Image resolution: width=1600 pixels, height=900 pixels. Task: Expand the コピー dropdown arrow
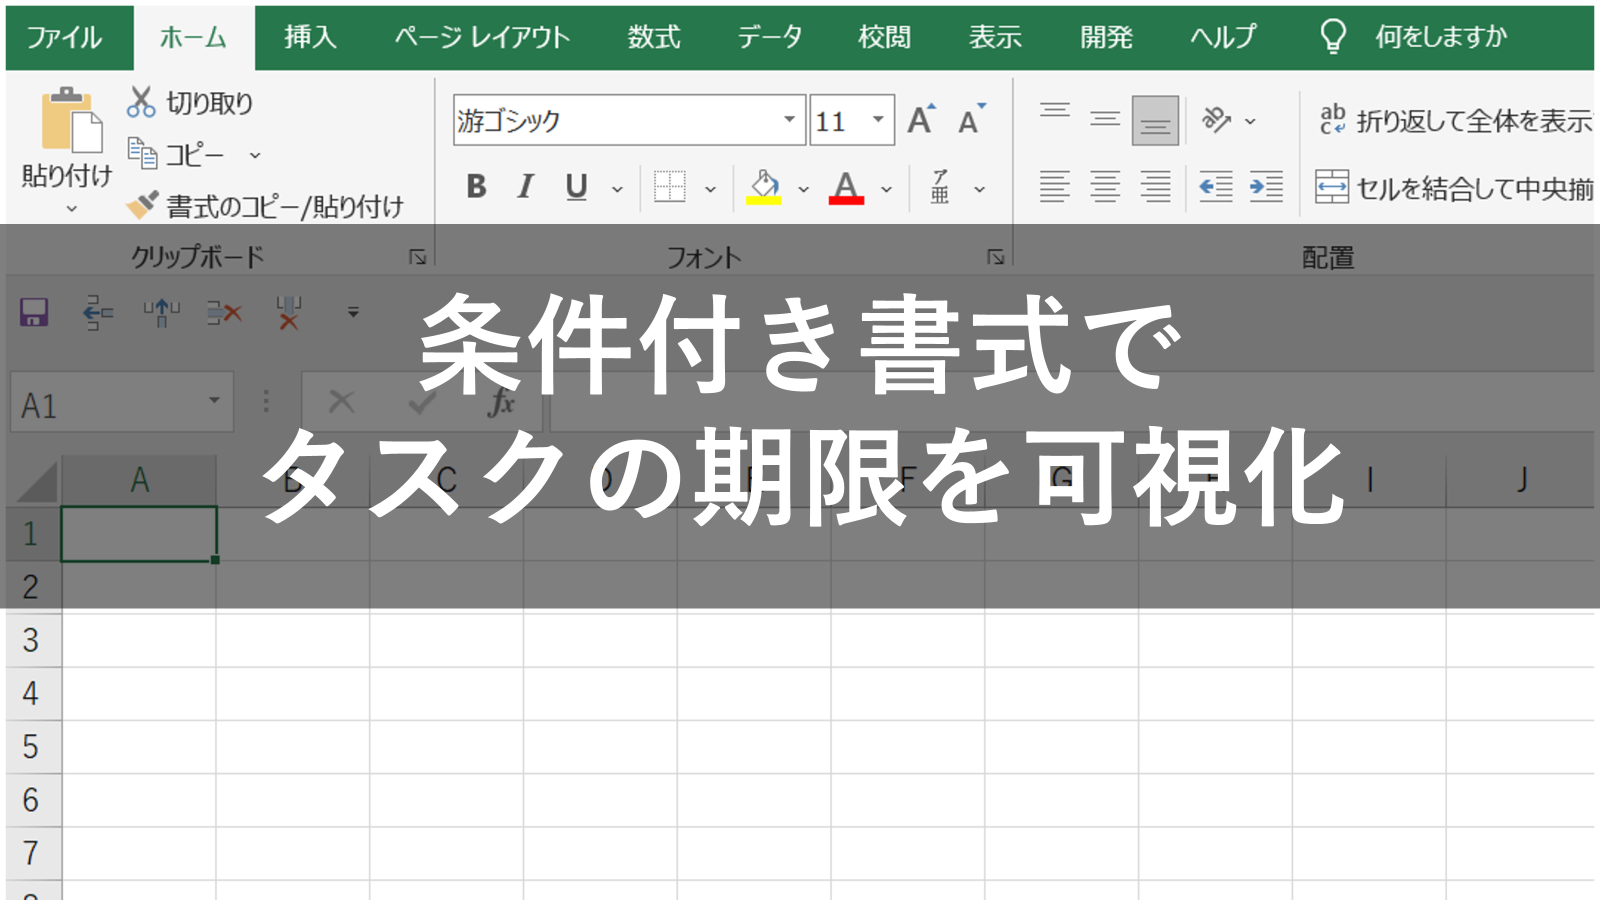pos(255,155)
